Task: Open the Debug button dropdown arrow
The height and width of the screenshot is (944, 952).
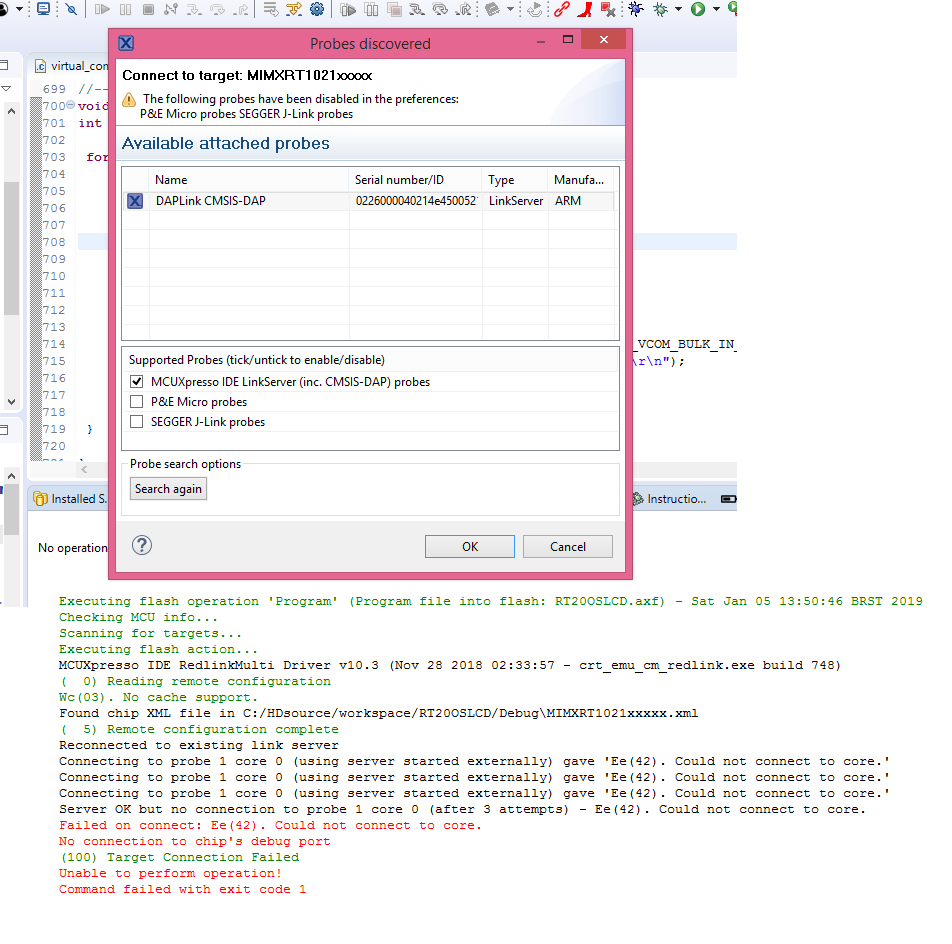Action: coord(678,10)
